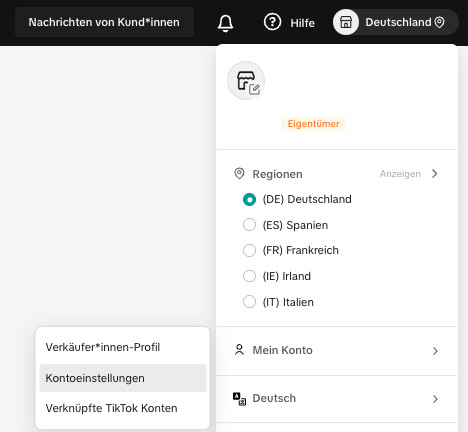Select the (DE) Deutschland radio button
The width and height of the screenshot is (468, 432).
point(249,199)
